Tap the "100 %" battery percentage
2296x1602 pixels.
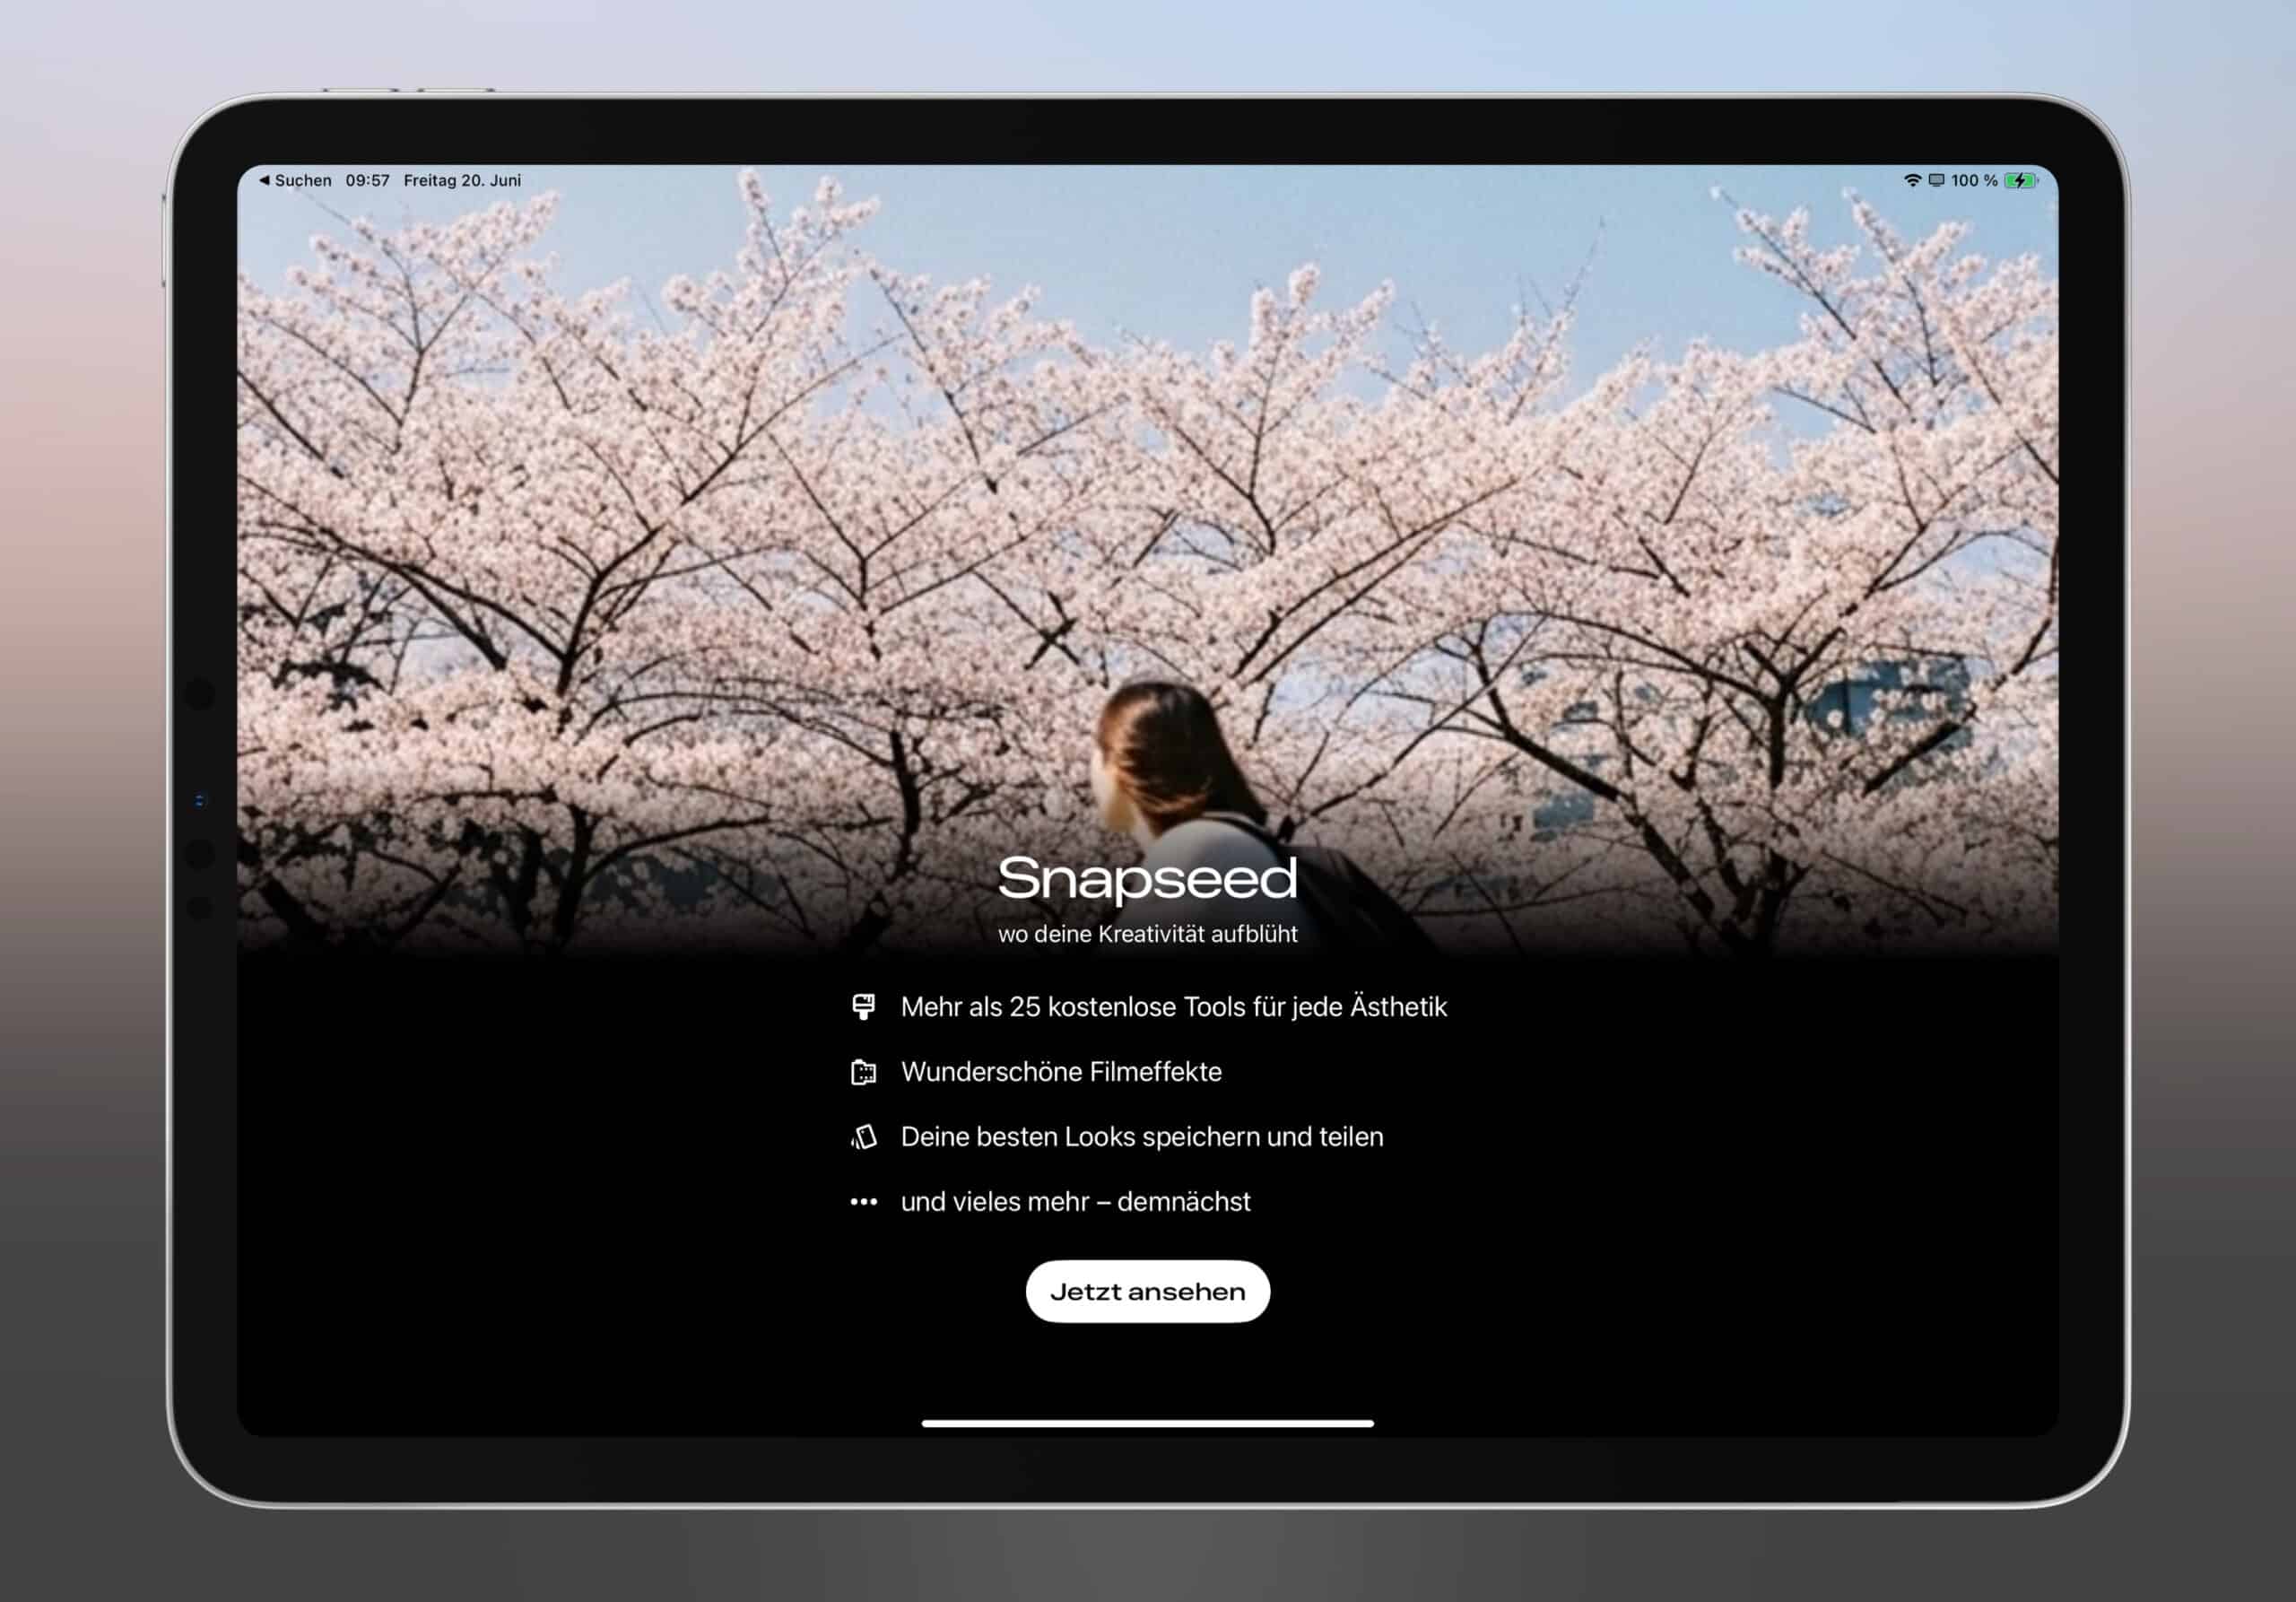click(x=1974, y=180)
